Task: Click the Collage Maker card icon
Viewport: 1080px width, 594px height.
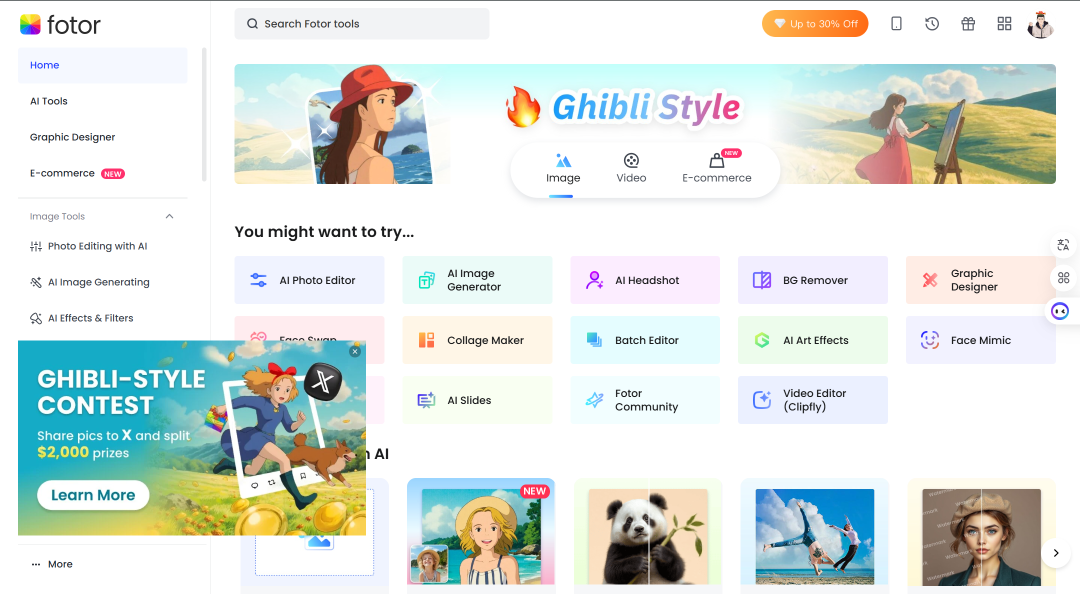Action: click(426, 340)
